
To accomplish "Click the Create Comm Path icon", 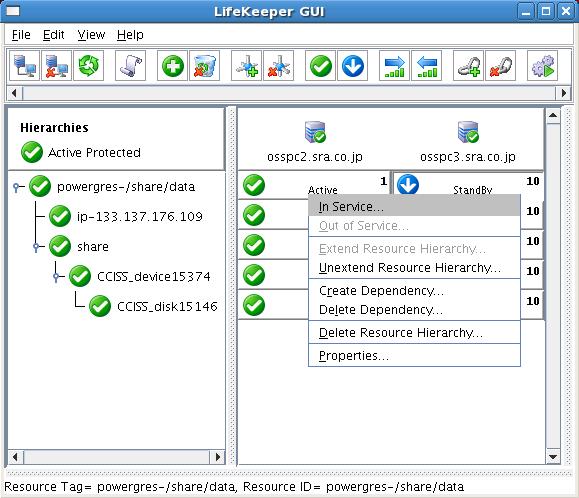I will click(246, 66).
